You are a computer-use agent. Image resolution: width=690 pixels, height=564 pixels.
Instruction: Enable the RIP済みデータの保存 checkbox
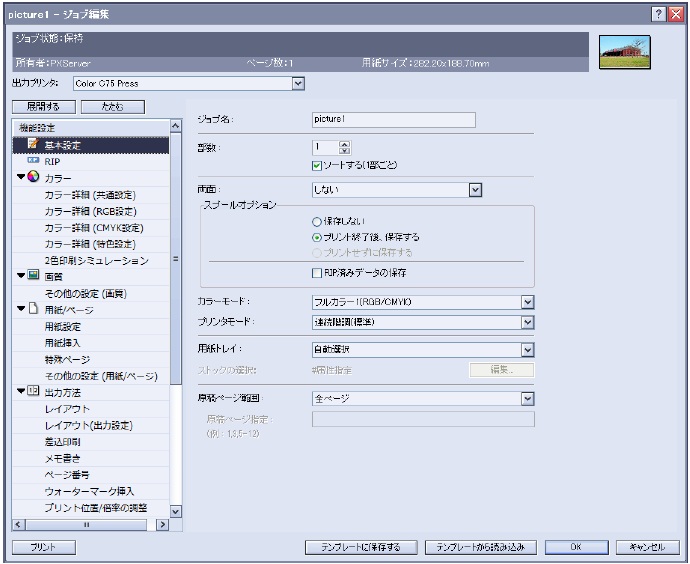(317, 272)
